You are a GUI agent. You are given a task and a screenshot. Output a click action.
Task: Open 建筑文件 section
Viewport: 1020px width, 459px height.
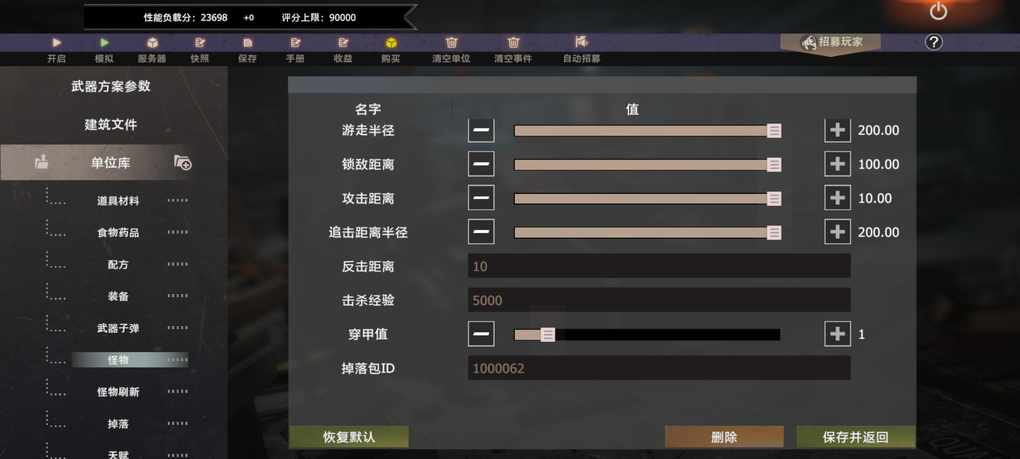pyautogui.click(x=111, y=124)
